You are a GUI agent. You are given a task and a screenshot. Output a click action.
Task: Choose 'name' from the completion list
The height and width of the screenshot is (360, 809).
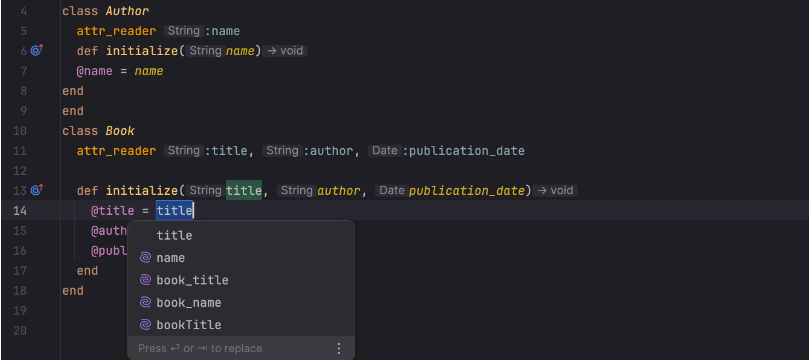241,258
